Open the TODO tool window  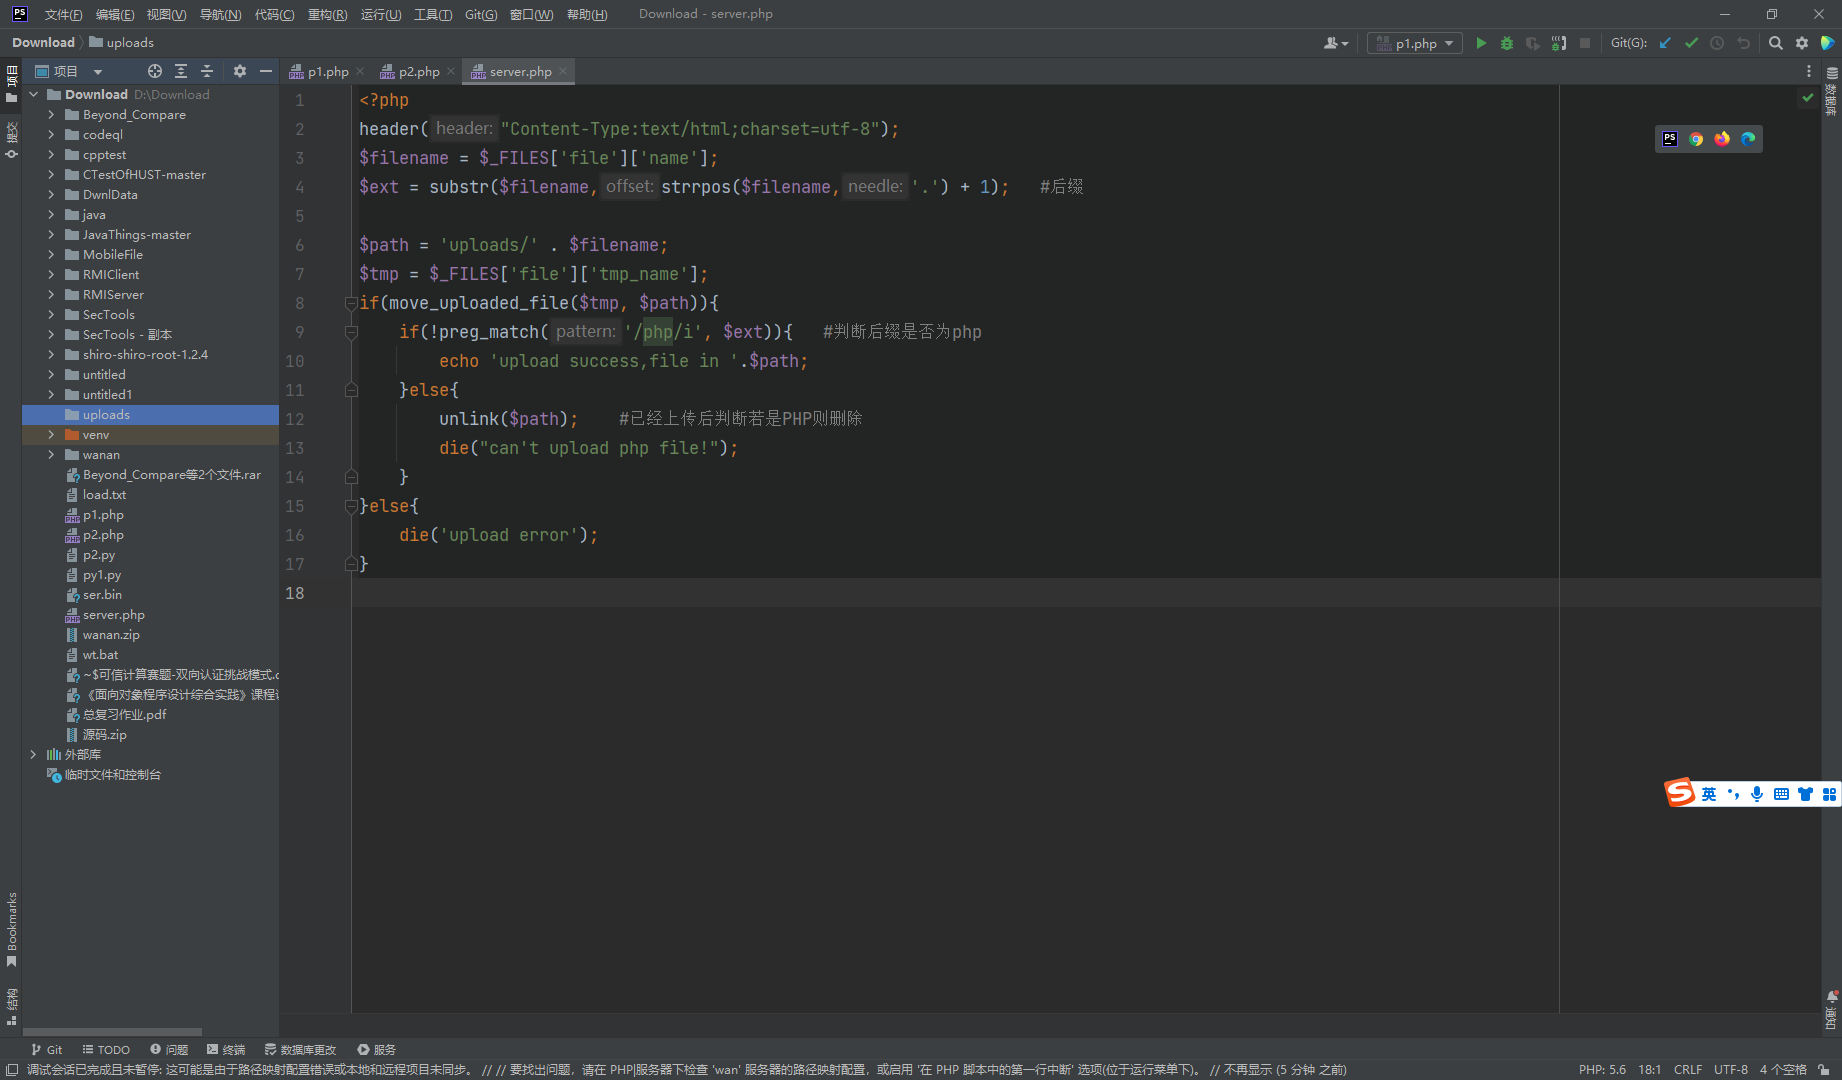pyautogui.click(x=106, y=1049)
